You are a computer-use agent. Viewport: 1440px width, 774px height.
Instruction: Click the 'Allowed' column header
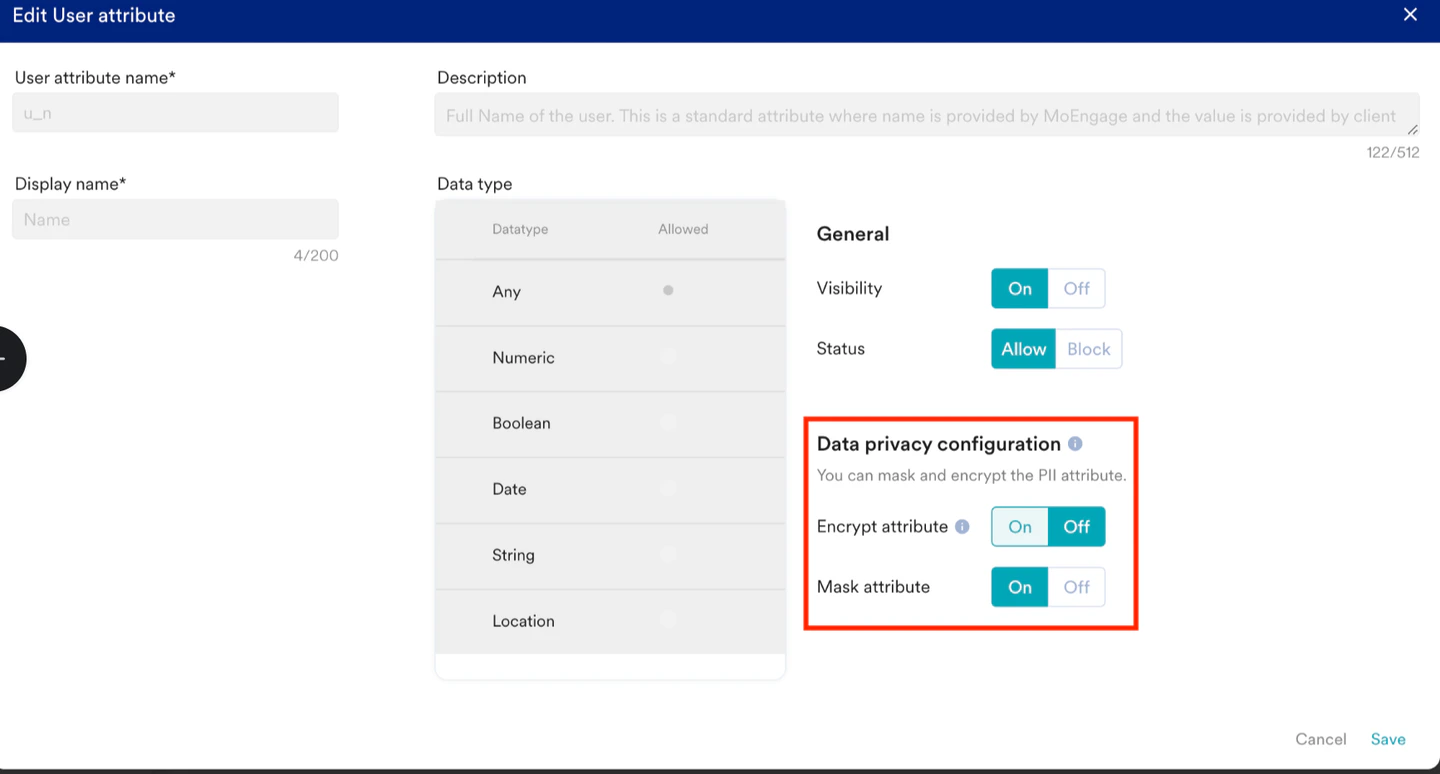click(x=683, y=229)
